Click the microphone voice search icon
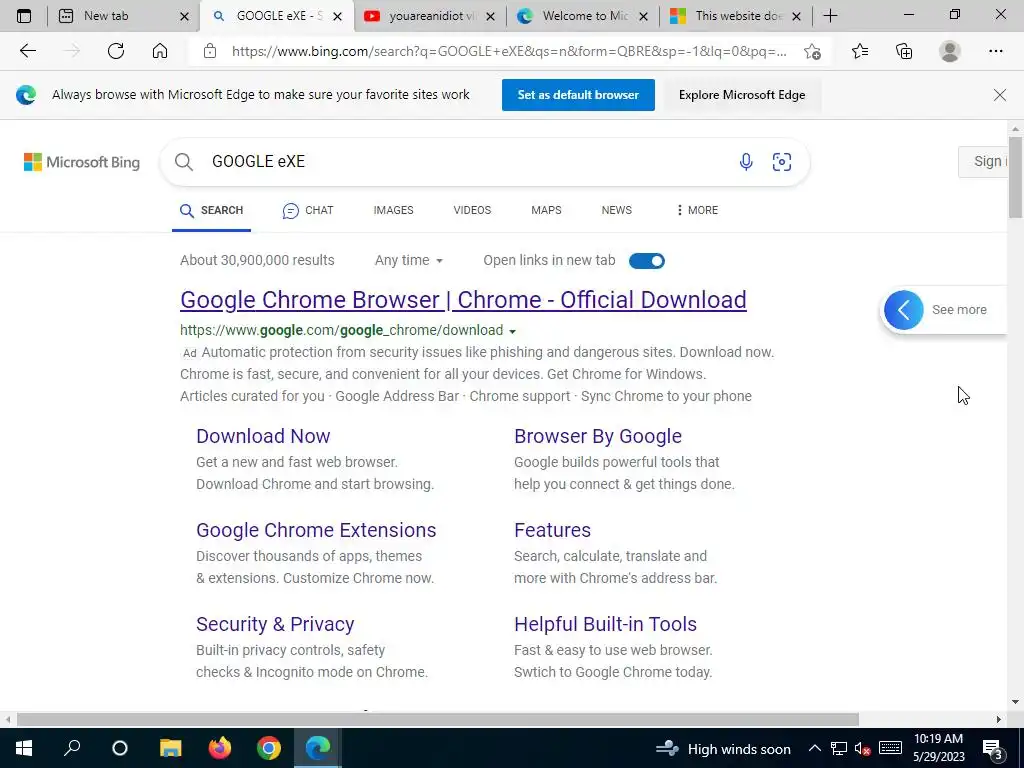Screen dimensions: 1024x768 (x=746, y=161)
